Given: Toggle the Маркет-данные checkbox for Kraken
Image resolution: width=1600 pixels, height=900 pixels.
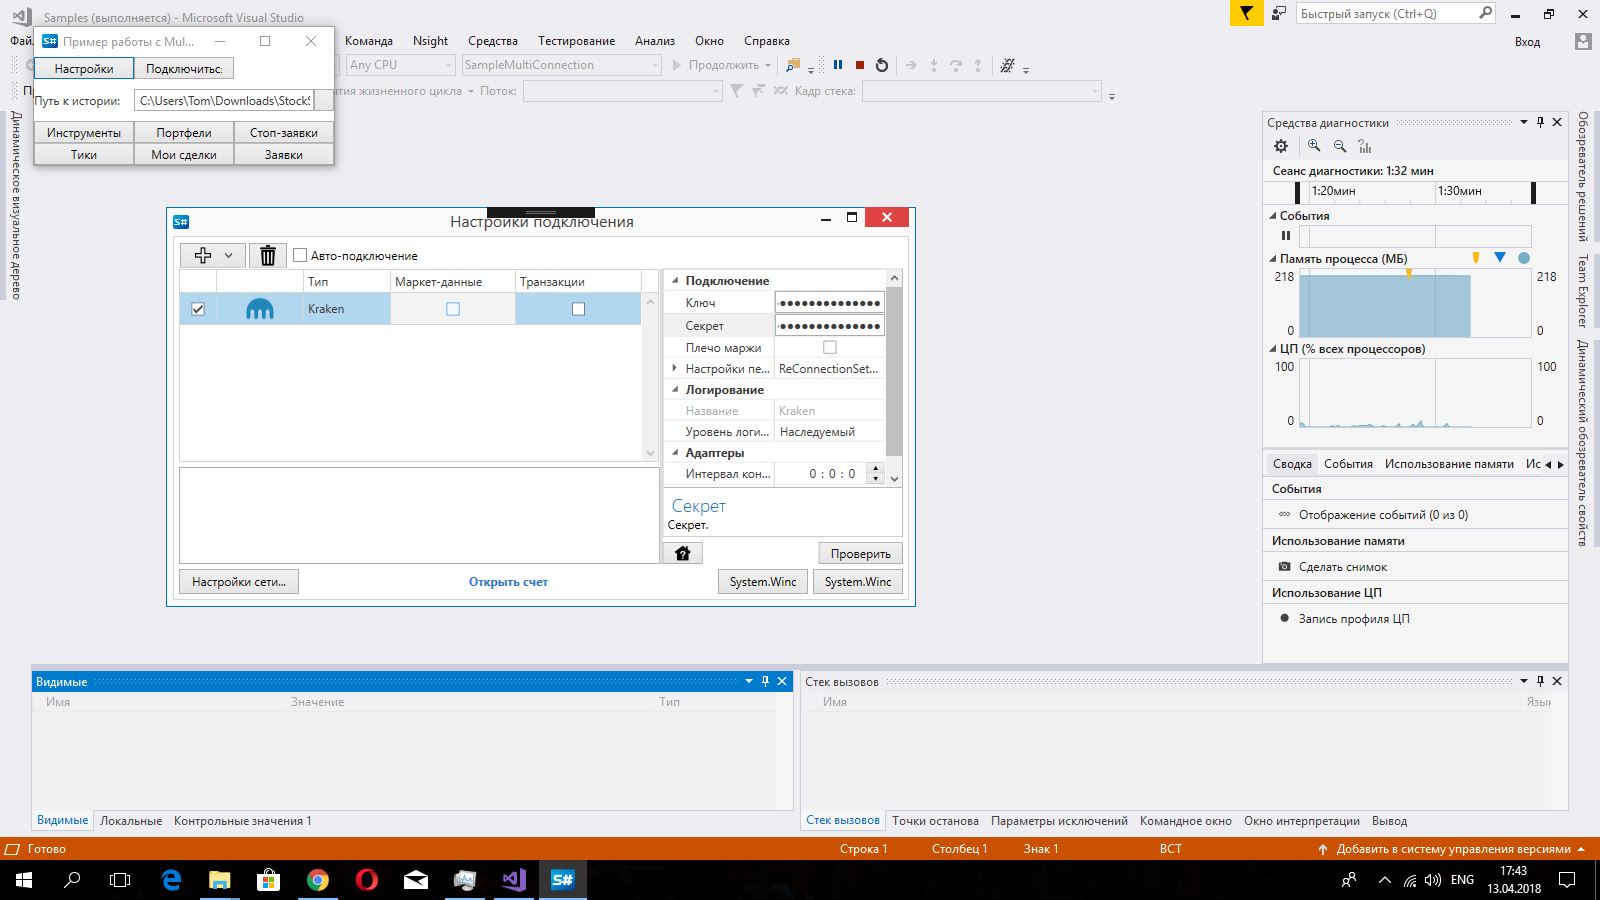Looking at the screenshot, I should (453, 309).
